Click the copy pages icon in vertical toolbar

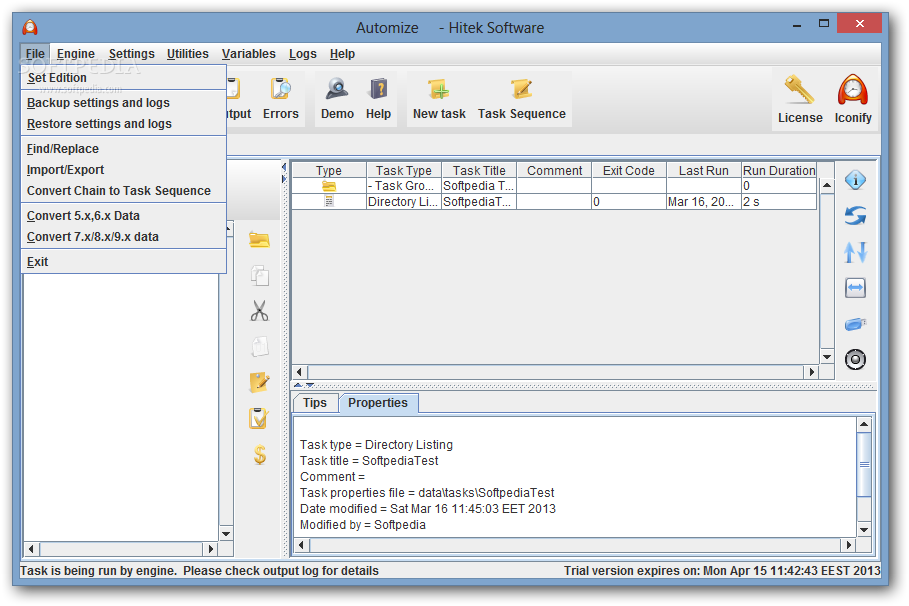point(259,275)
